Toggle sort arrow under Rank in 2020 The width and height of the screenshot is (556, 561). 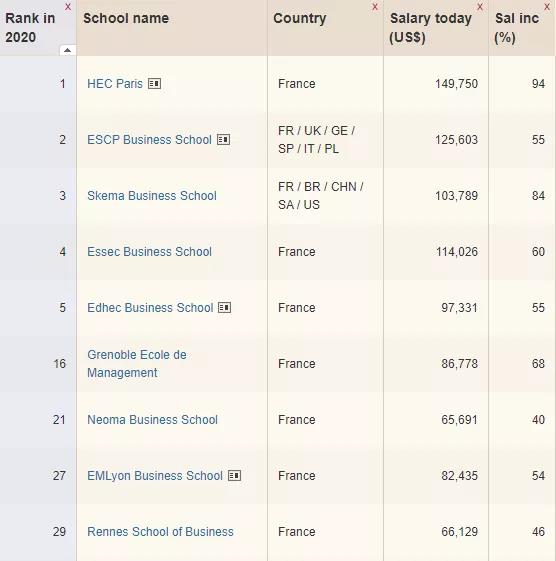pyautogui.click(x=68, y=50)
